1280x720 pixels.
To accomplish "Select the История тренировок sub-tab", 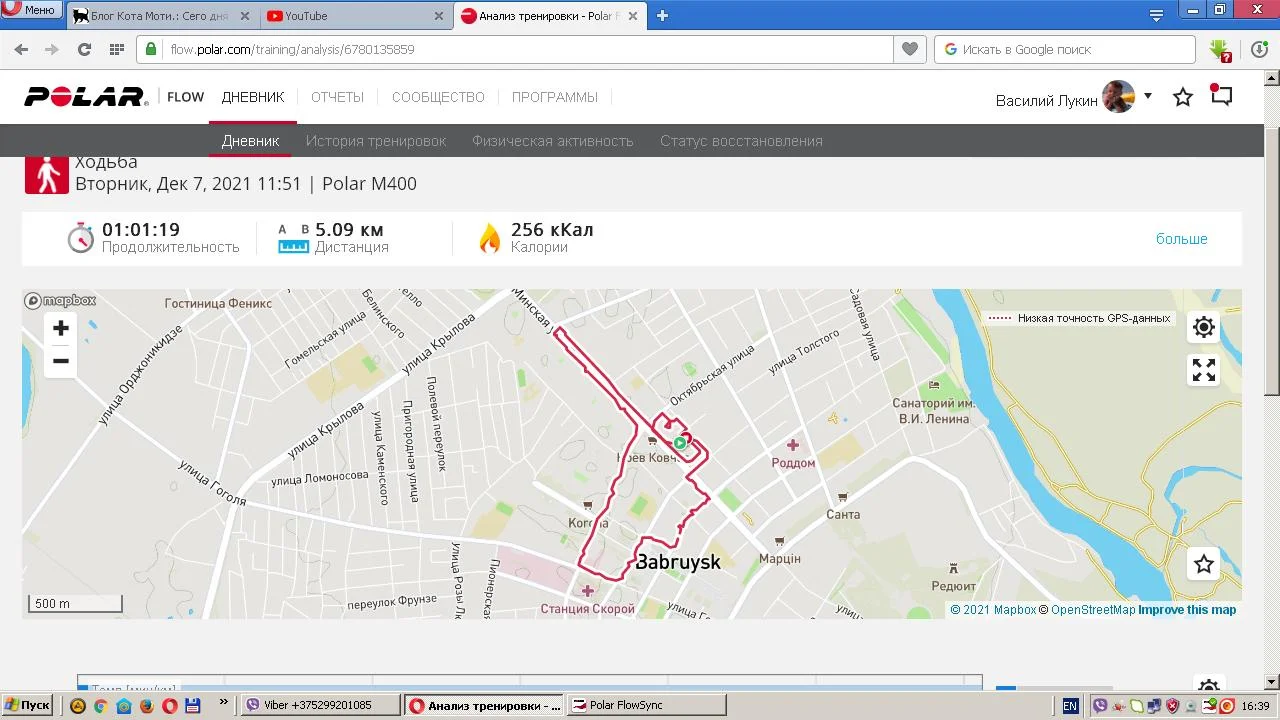I will click(376, 141).
